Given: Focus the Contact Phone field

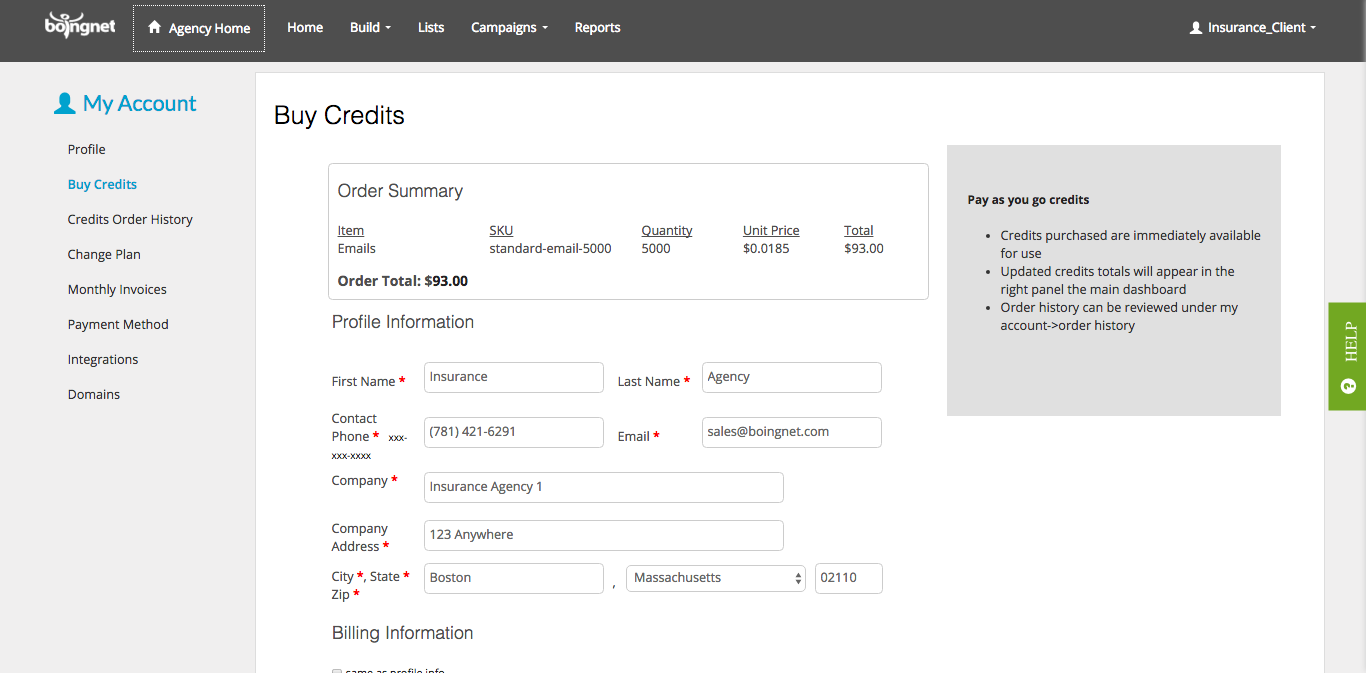Looking at the screenshot, I should coord(514,432).
